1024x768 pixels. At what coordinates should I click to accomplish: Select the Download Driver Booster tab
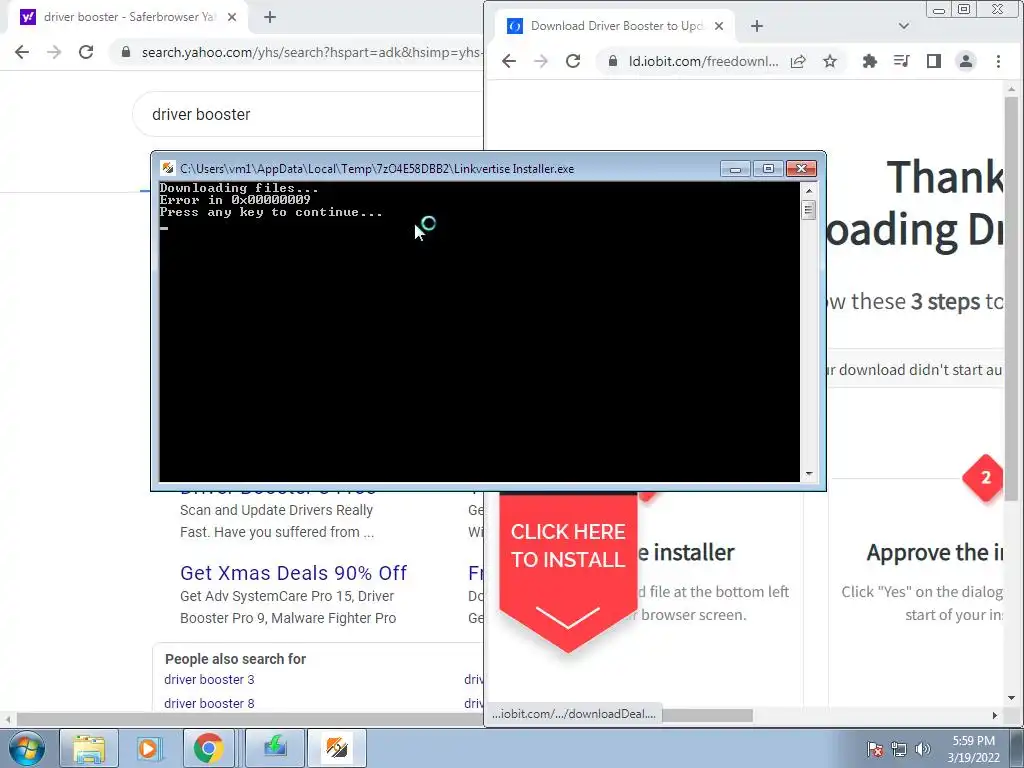point(614,26)
